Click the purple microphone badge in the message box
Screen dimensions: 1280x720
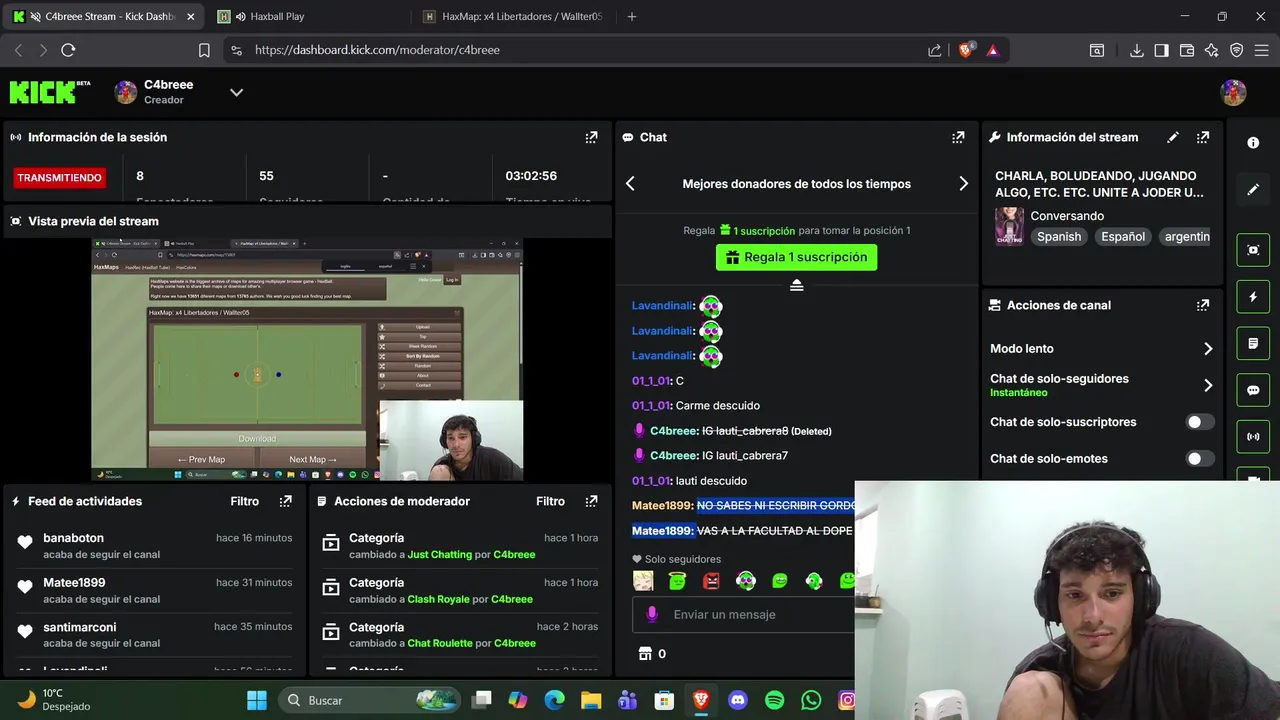point(652,614)
